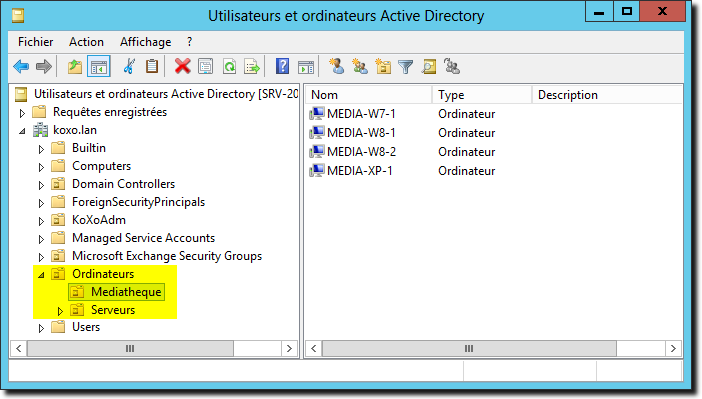The image size is (702, 399).
Task: Click the new organizational unit icon
Action: (383, 66)
